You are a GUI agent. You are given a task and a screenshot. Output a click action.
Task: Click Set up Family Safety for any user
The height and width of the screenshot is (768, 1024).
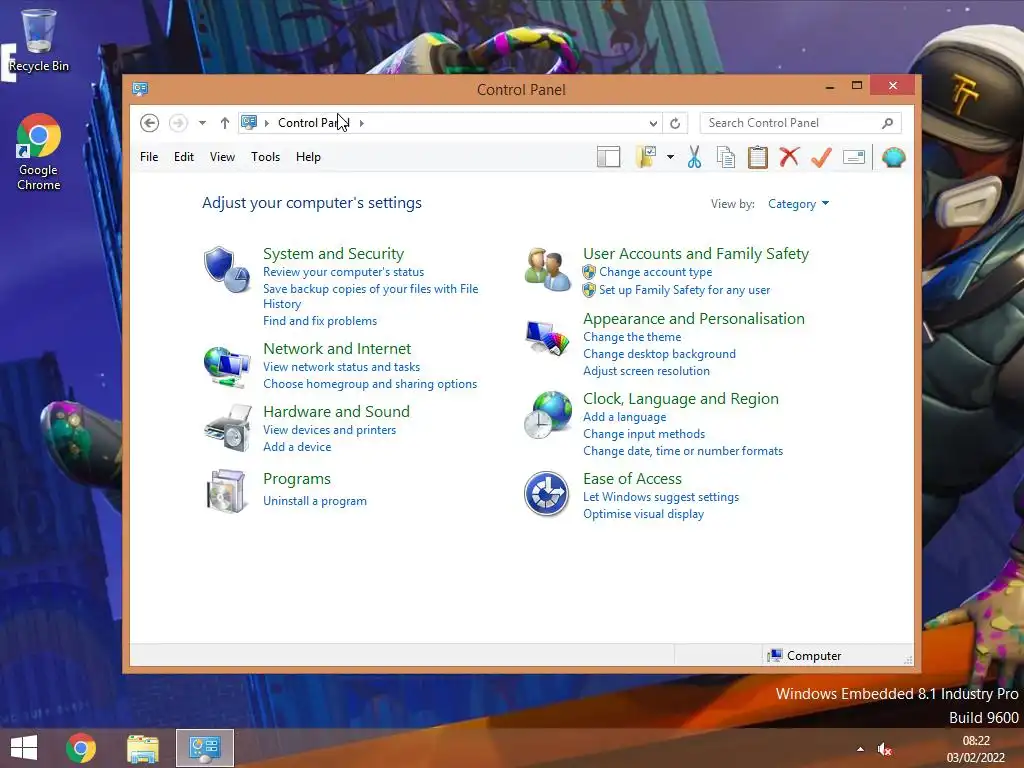pos(684,290)
